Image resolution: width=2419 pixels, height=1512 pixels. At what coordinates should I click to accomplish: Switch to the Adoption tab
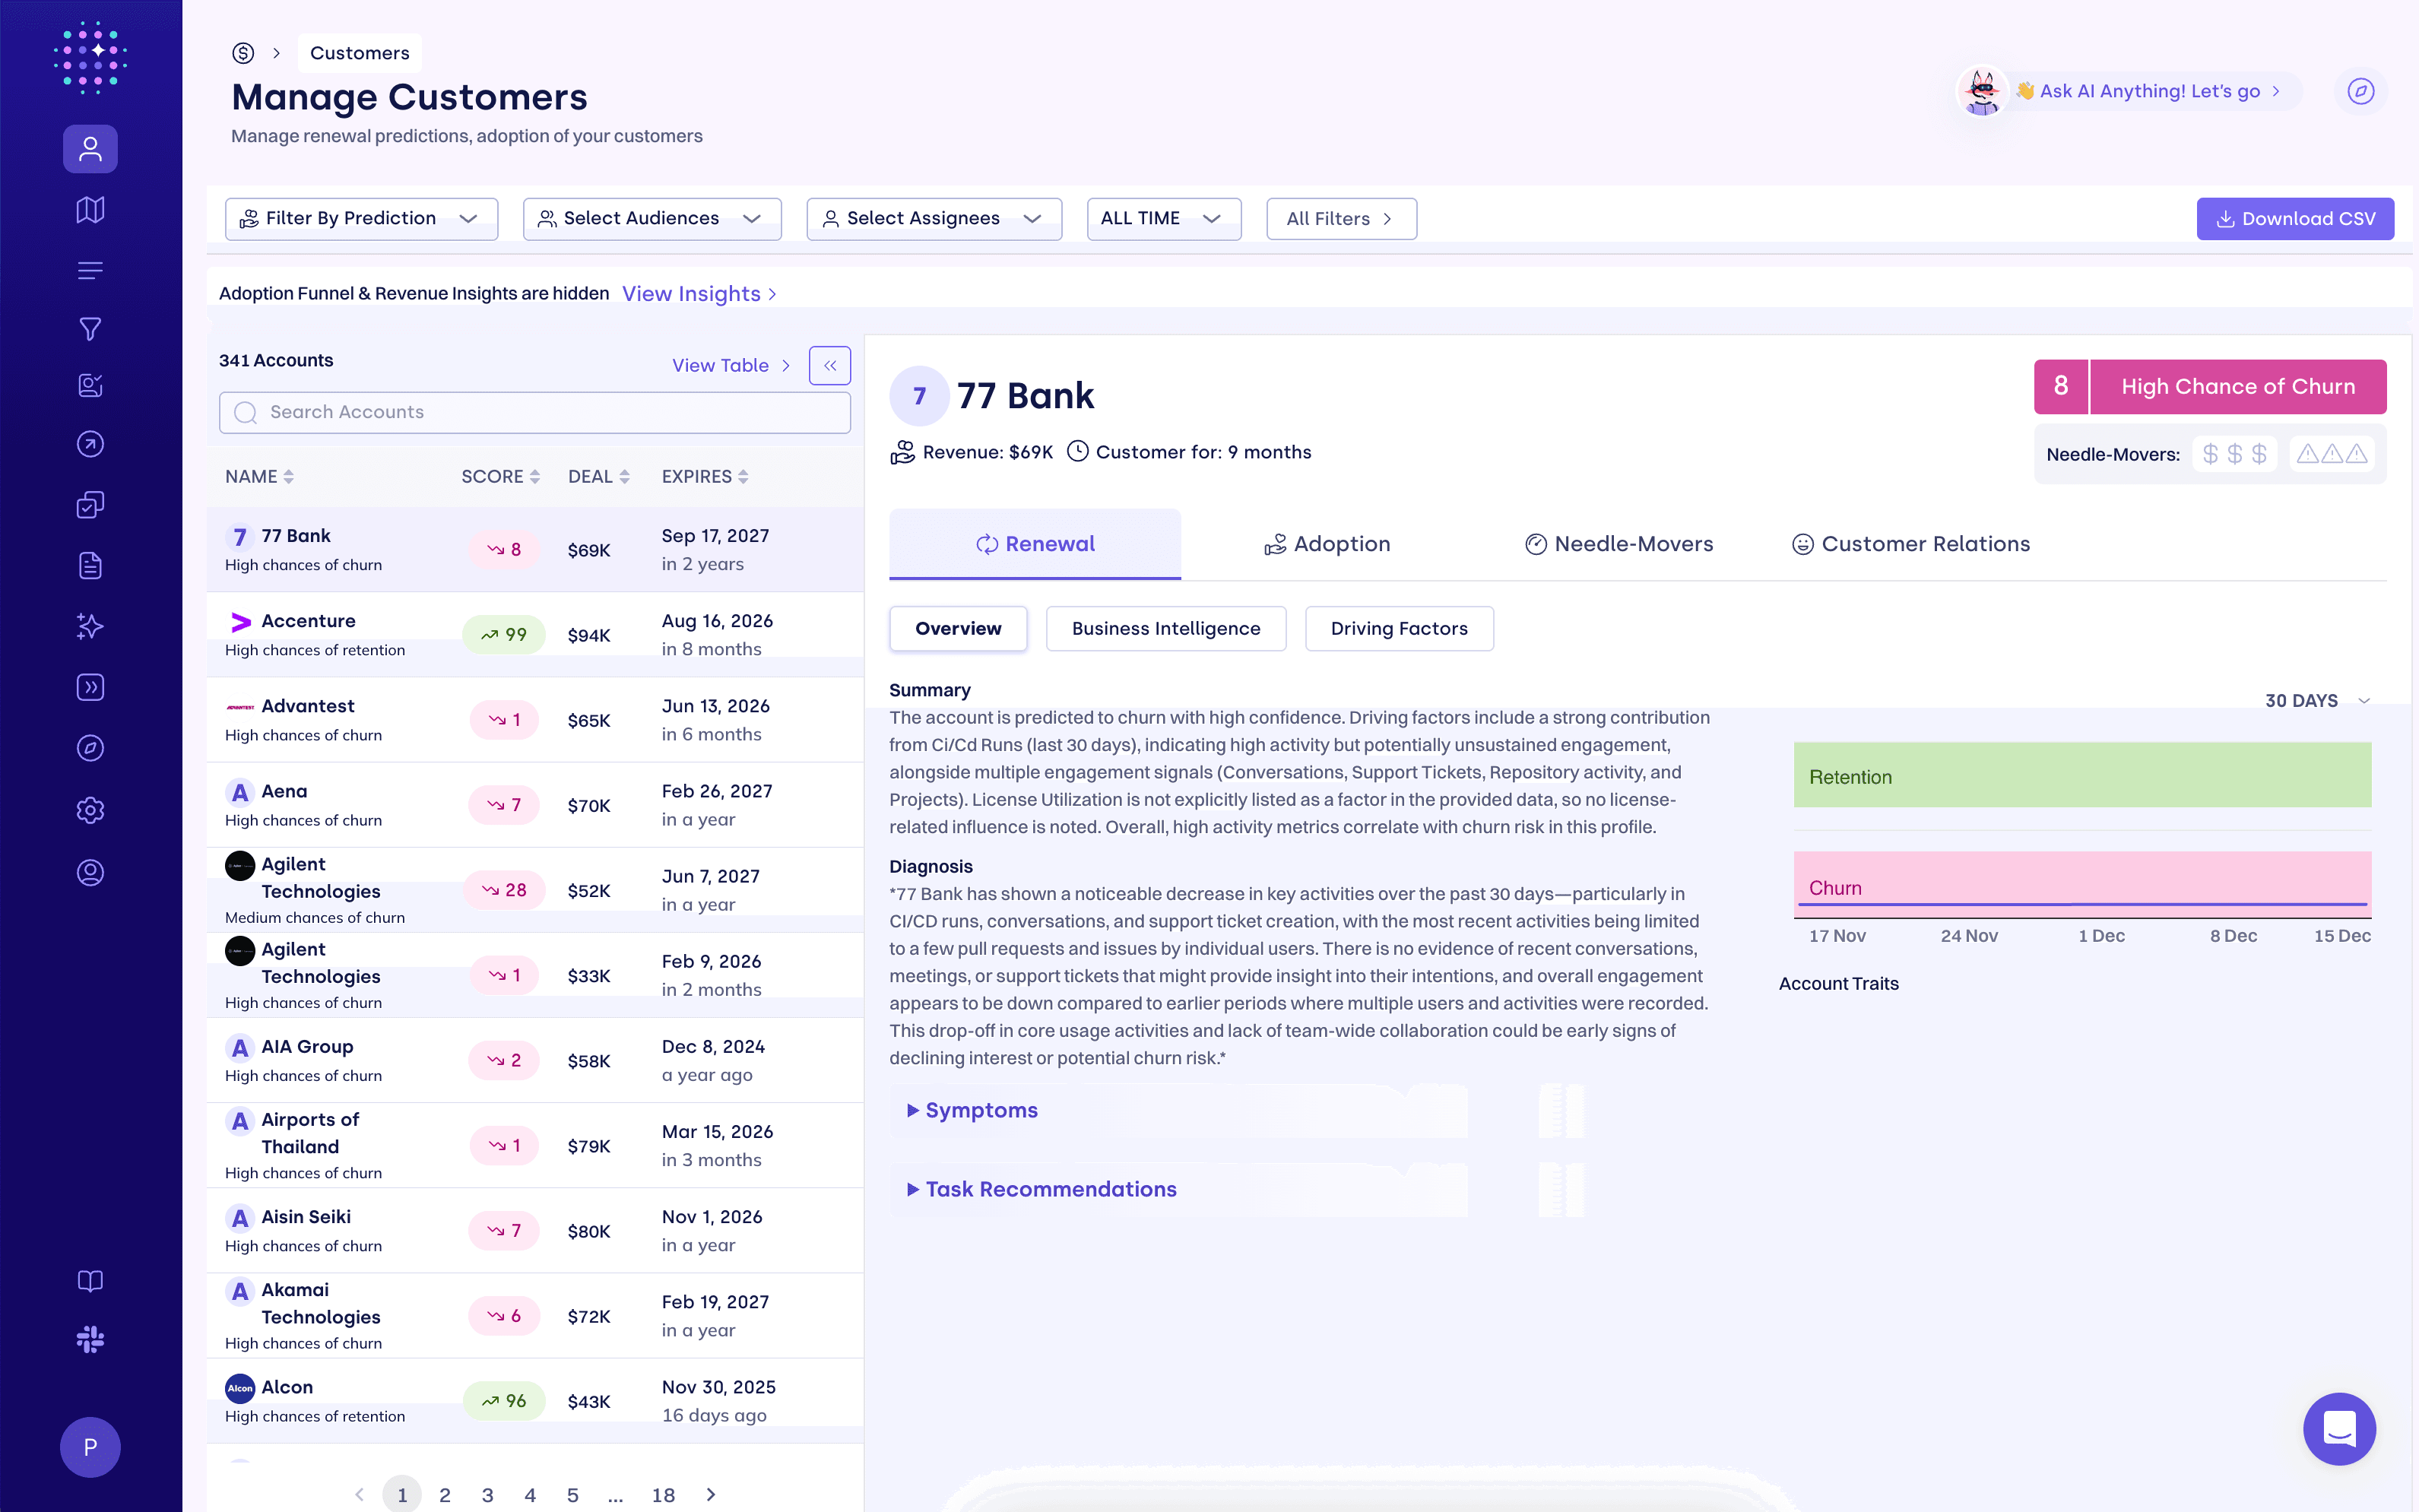point(1326,544)
